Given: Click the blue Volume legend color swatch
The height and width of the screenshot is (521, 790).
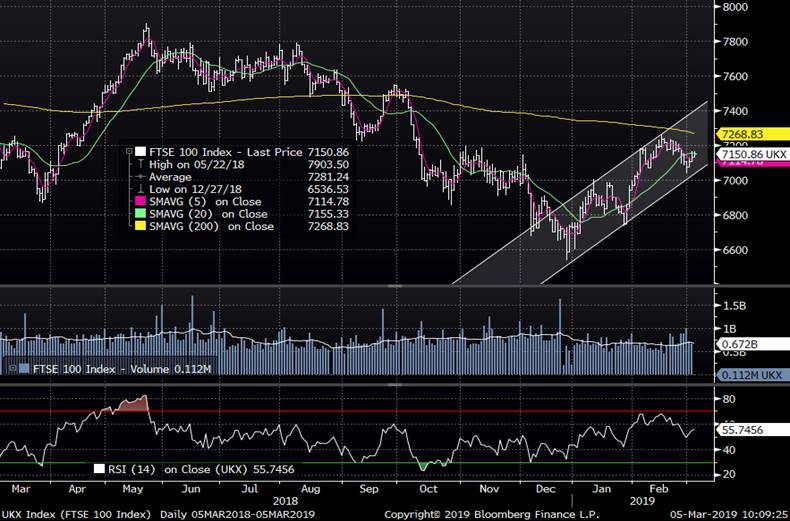Looking at the screenshot, I should (24, 369).
